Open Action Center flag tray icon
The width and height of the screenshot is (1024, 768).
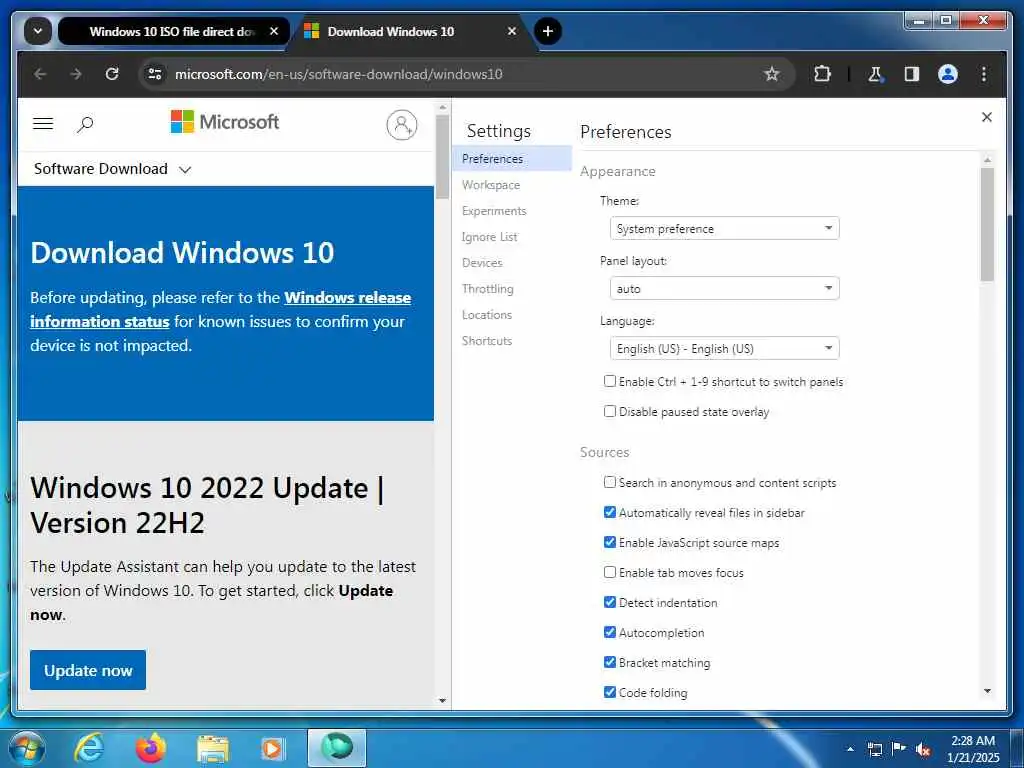click(899, 748)
